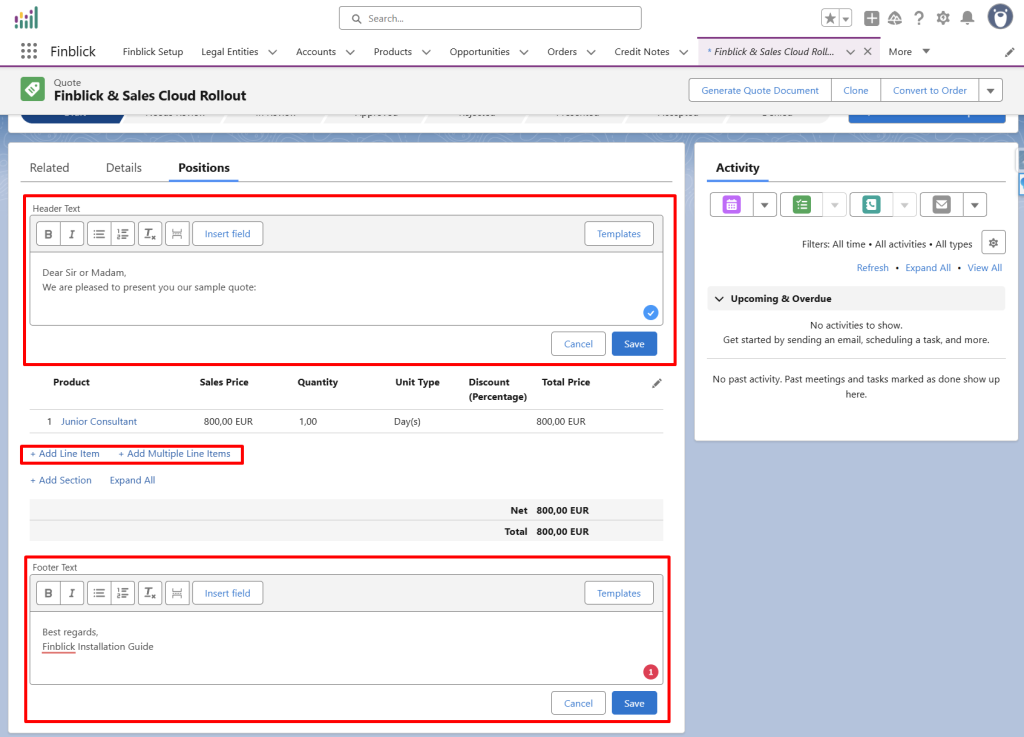Collapse the Upcoming & Overdue section
This screenshot has height=737, width=1024.
click(719, 299)
